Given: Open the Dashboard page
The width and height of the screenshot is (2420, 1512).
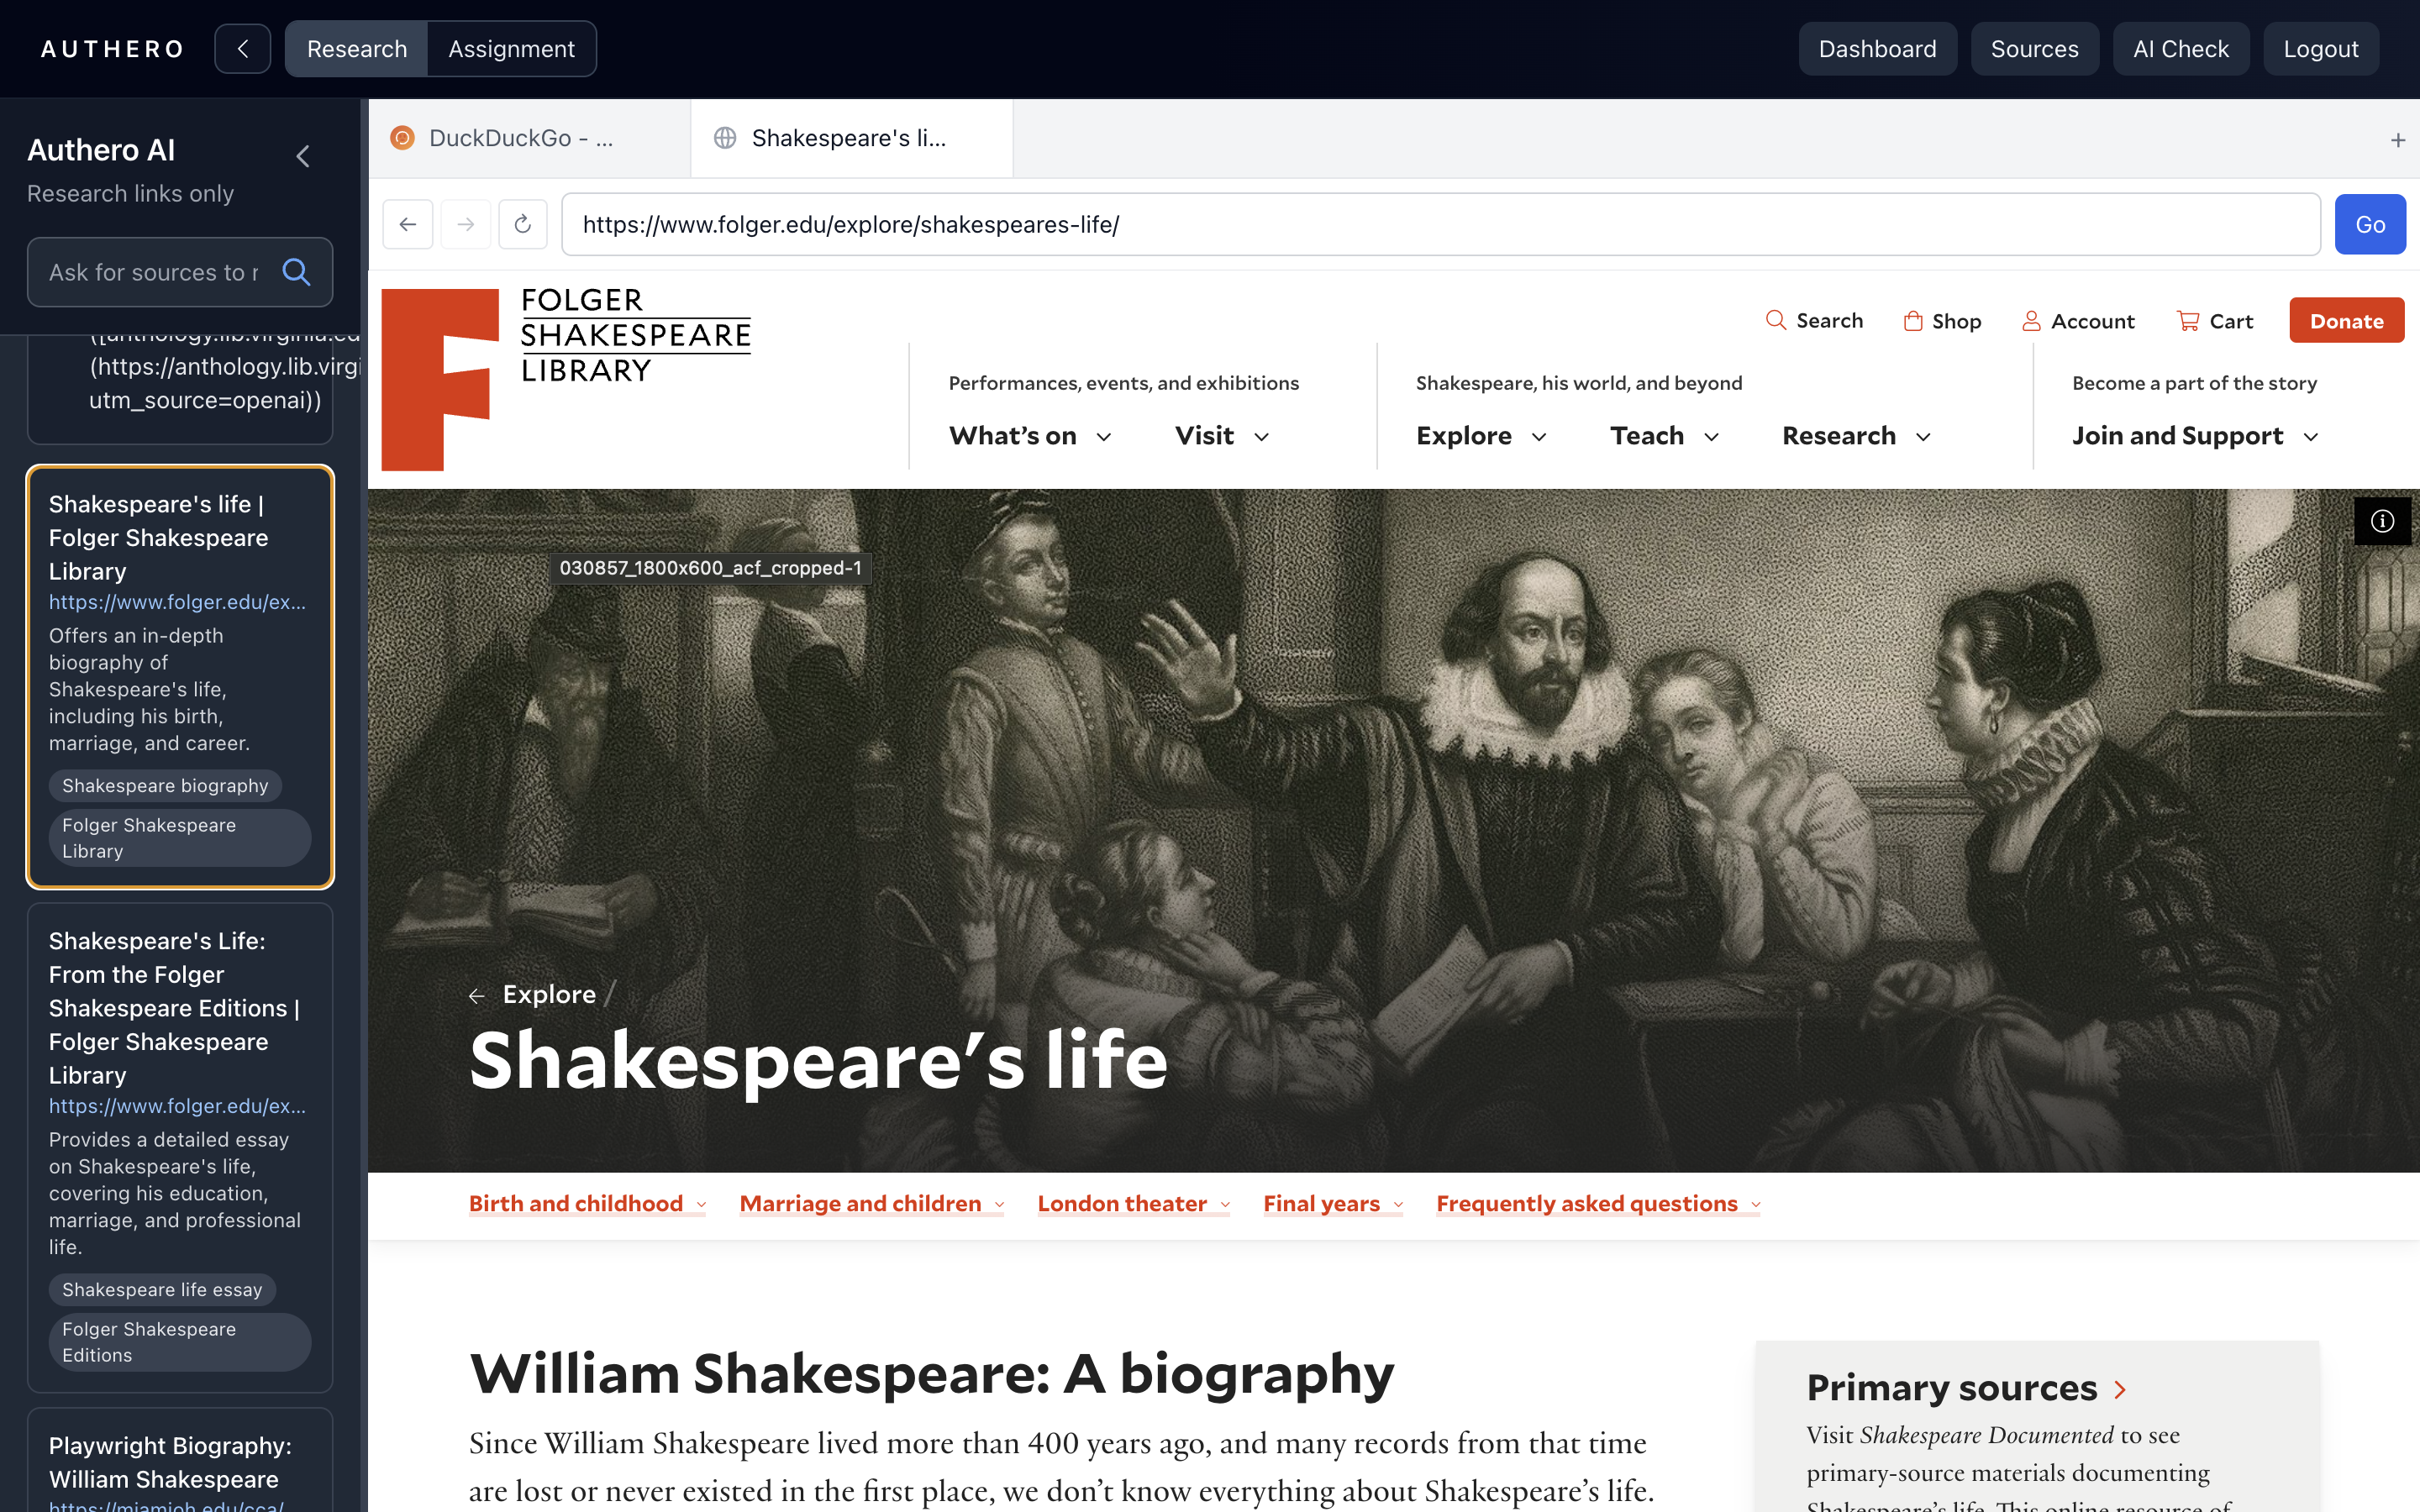Looking at the screenshot, I should 1877,49.
